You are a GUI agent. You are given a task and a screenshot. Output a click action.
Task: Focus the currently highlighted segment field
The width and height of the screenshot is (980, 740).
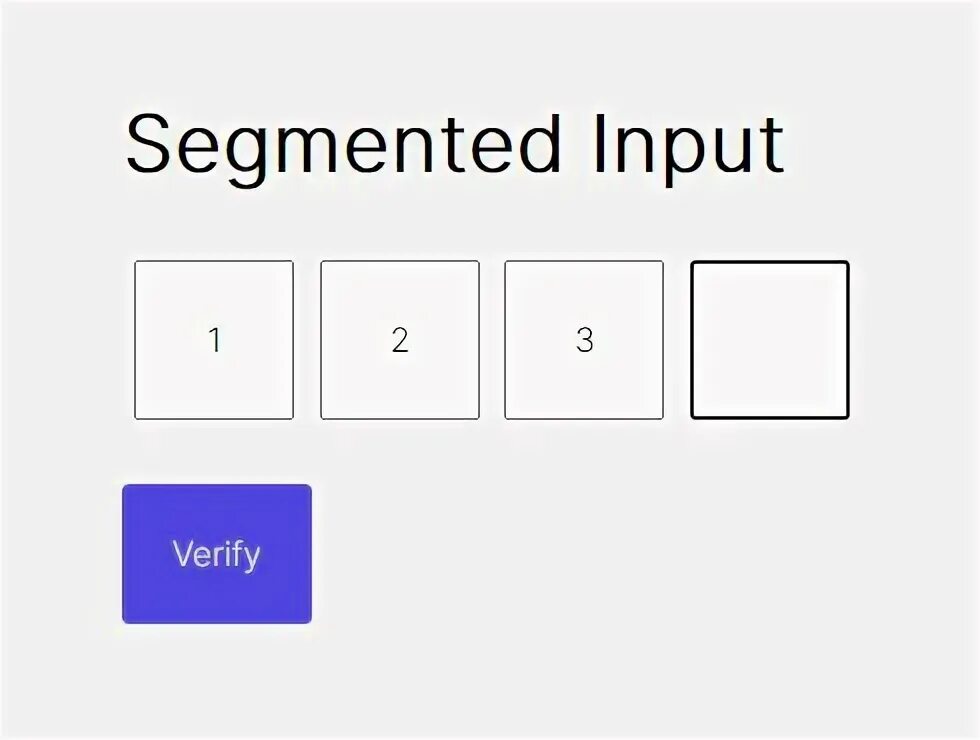point(770,340)
